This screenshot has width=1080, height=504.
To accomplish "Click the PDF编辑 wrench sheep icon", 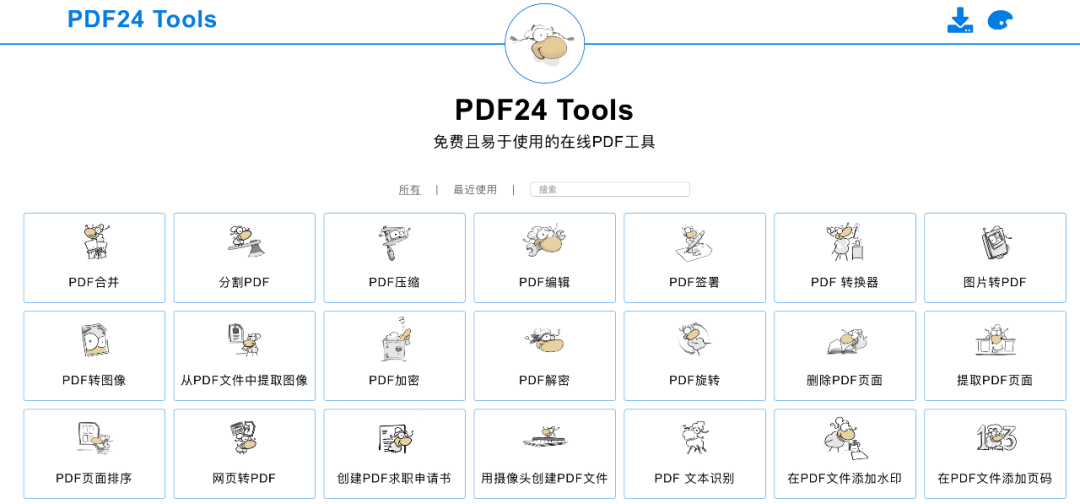I will pos(544,241).
